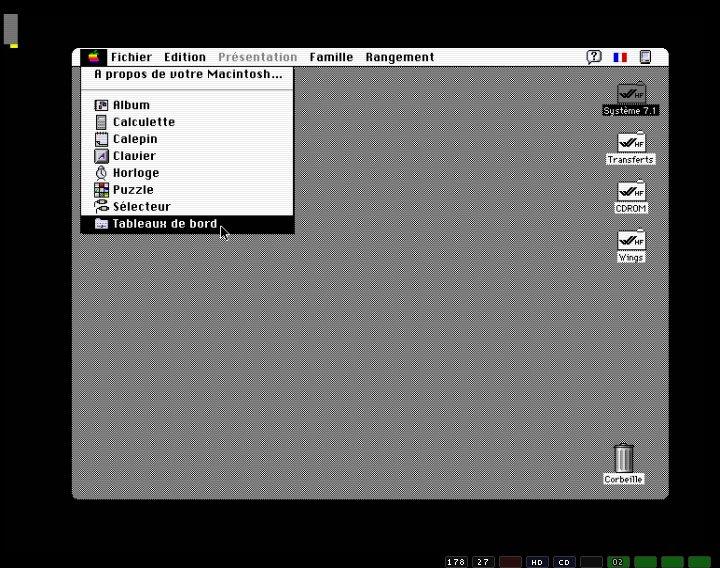Click the Corbeille label text
720x568 pixels.
coord(624,479)
